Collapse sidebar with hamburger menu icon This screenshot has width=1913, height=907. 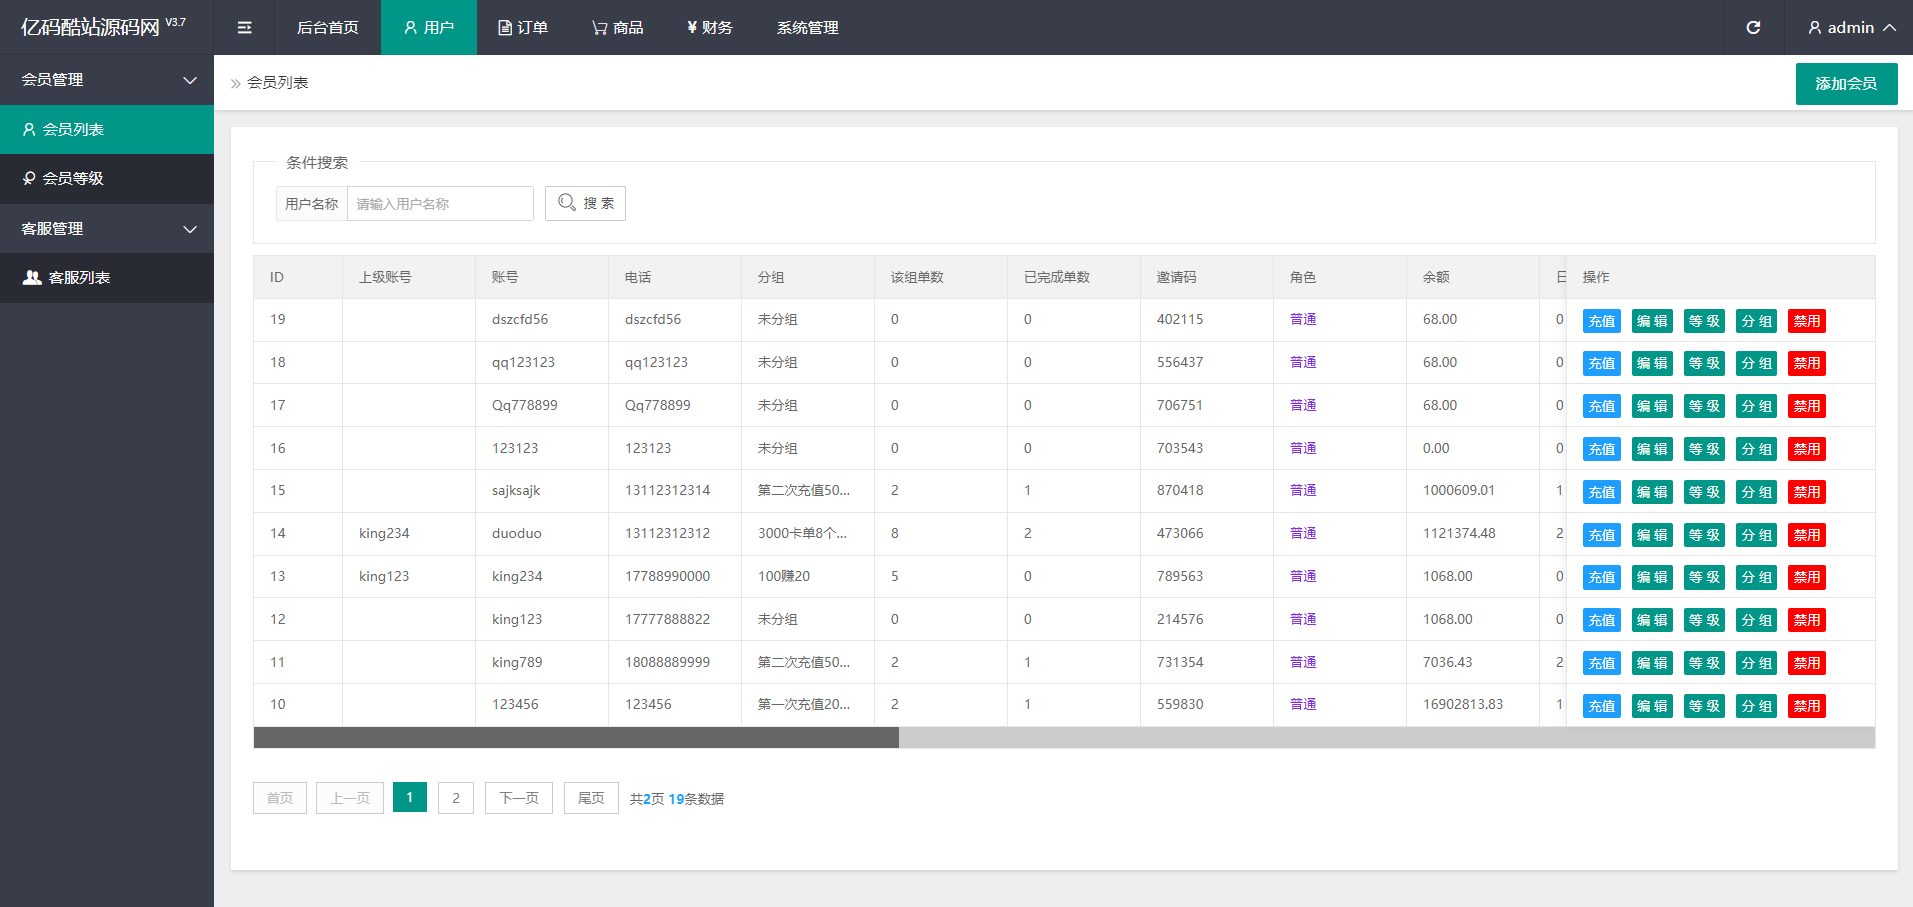[x=244, y=27]
